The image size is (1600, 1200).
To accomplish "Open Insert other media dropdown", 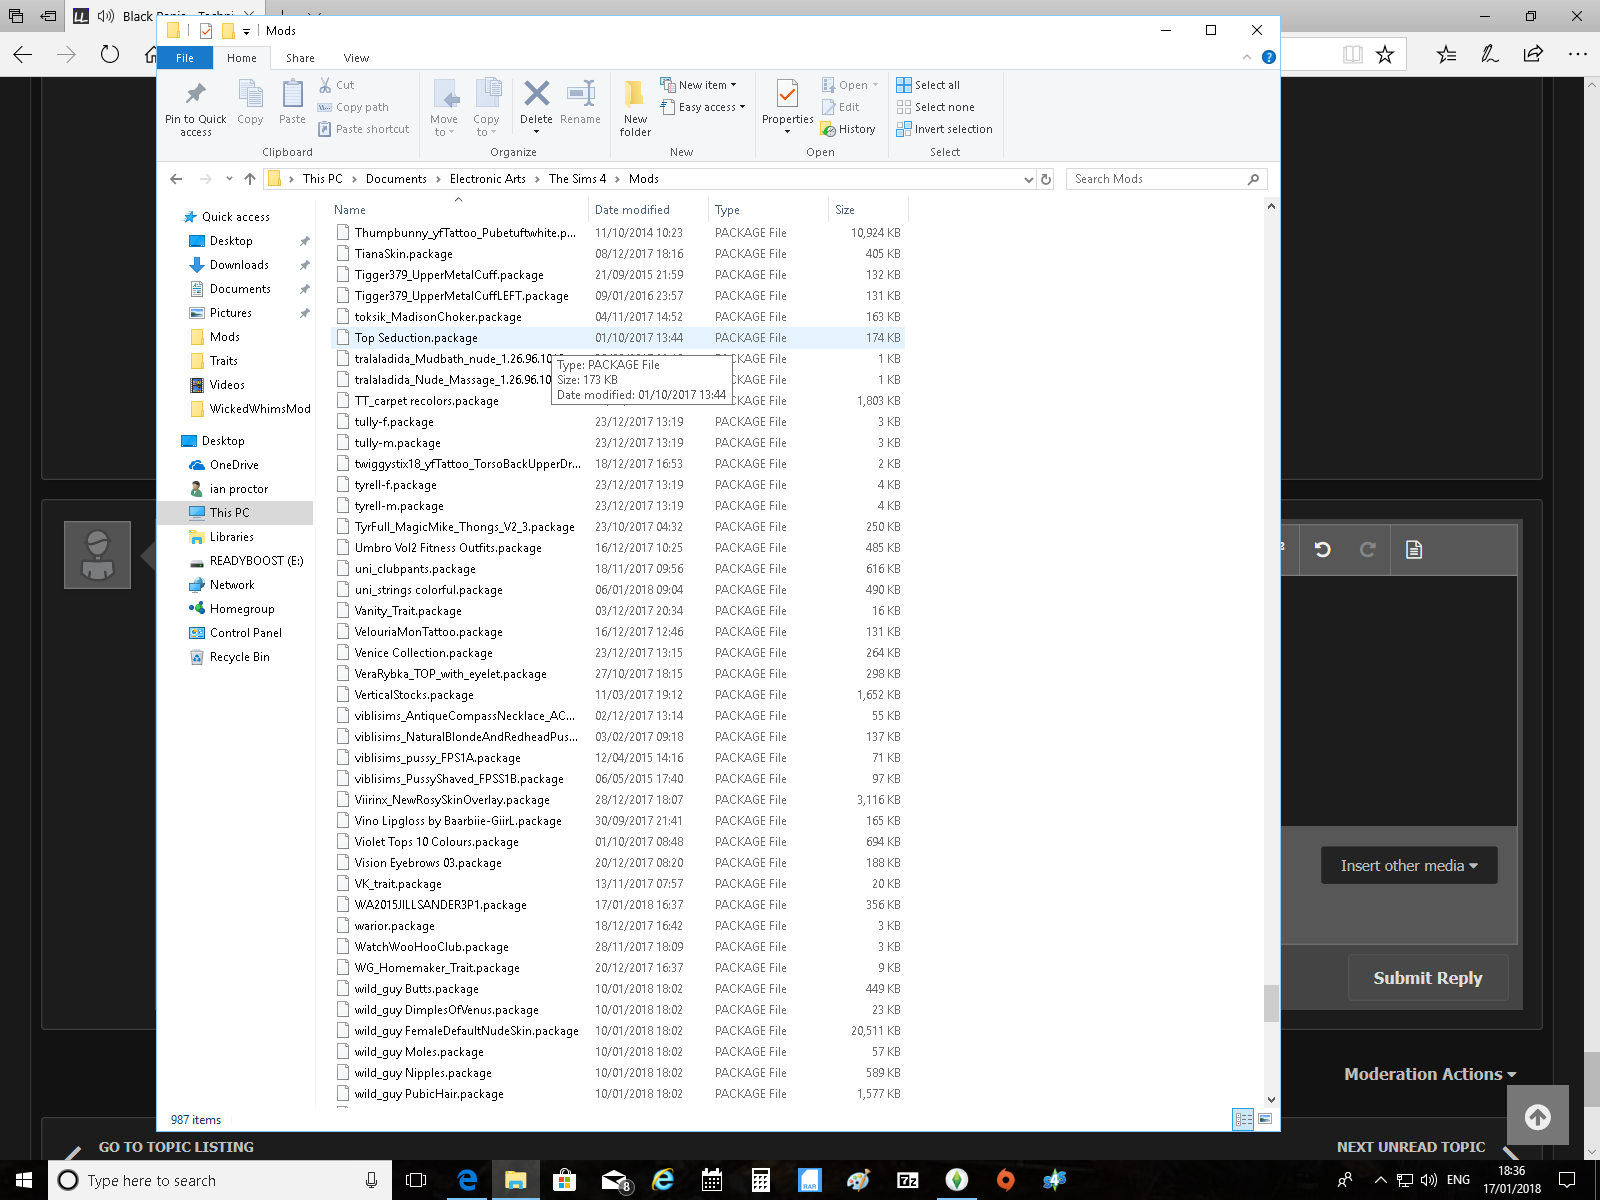I will (1409, 865).
